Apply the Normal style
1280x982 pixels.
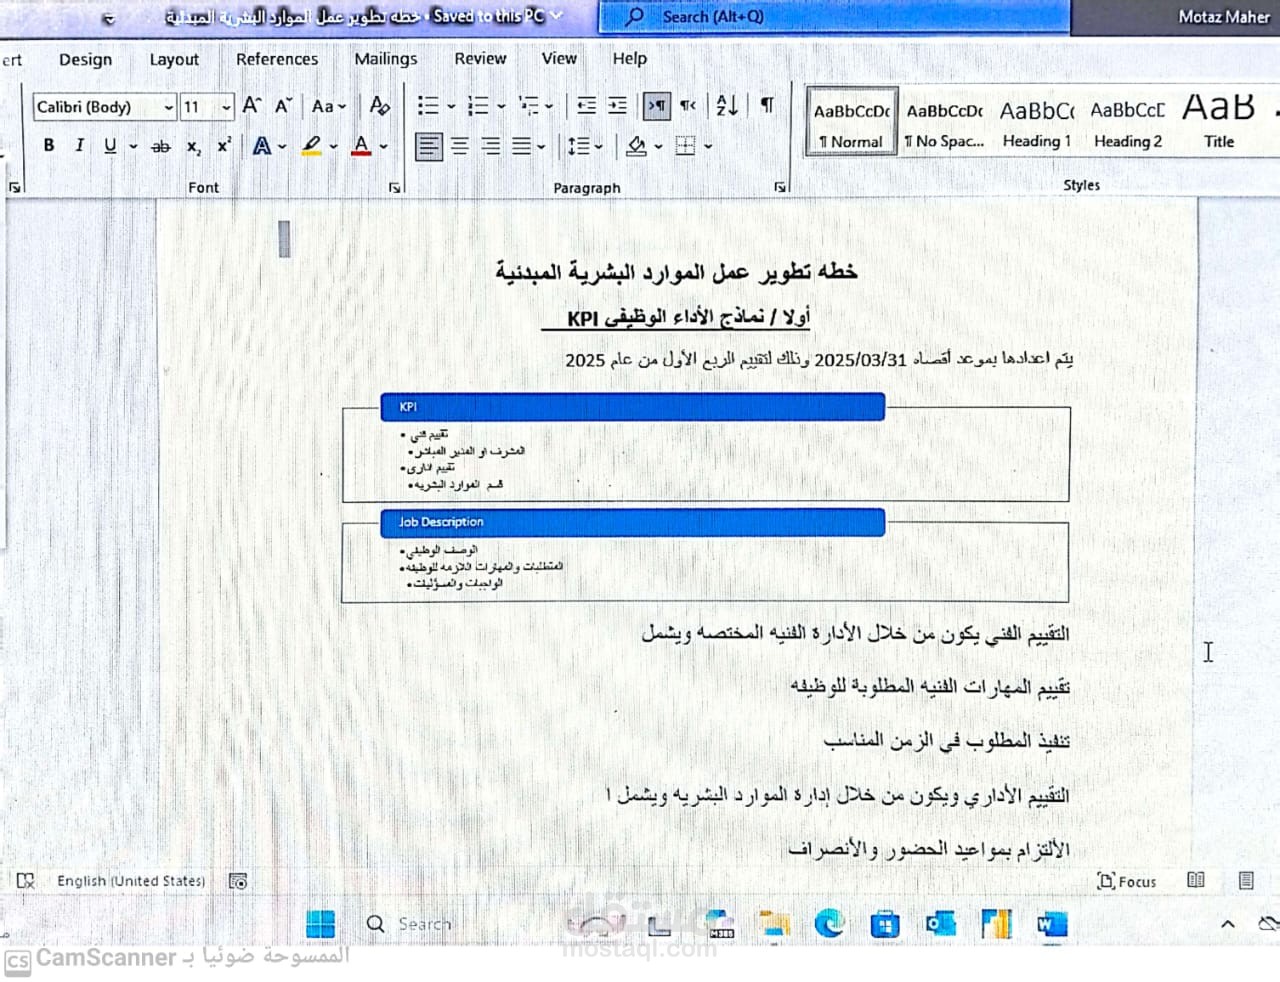pyautogui.click(x=851, y=123)
